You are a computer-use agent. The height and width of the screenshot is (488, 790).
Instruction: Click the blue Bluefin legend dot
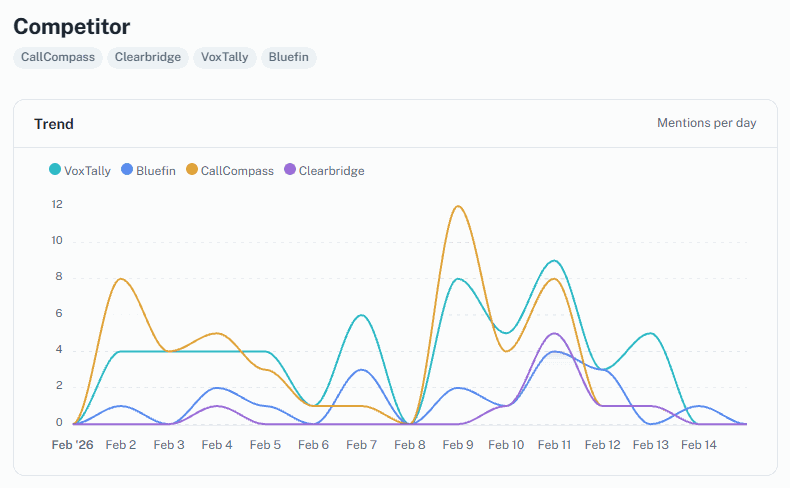point(127,170)
